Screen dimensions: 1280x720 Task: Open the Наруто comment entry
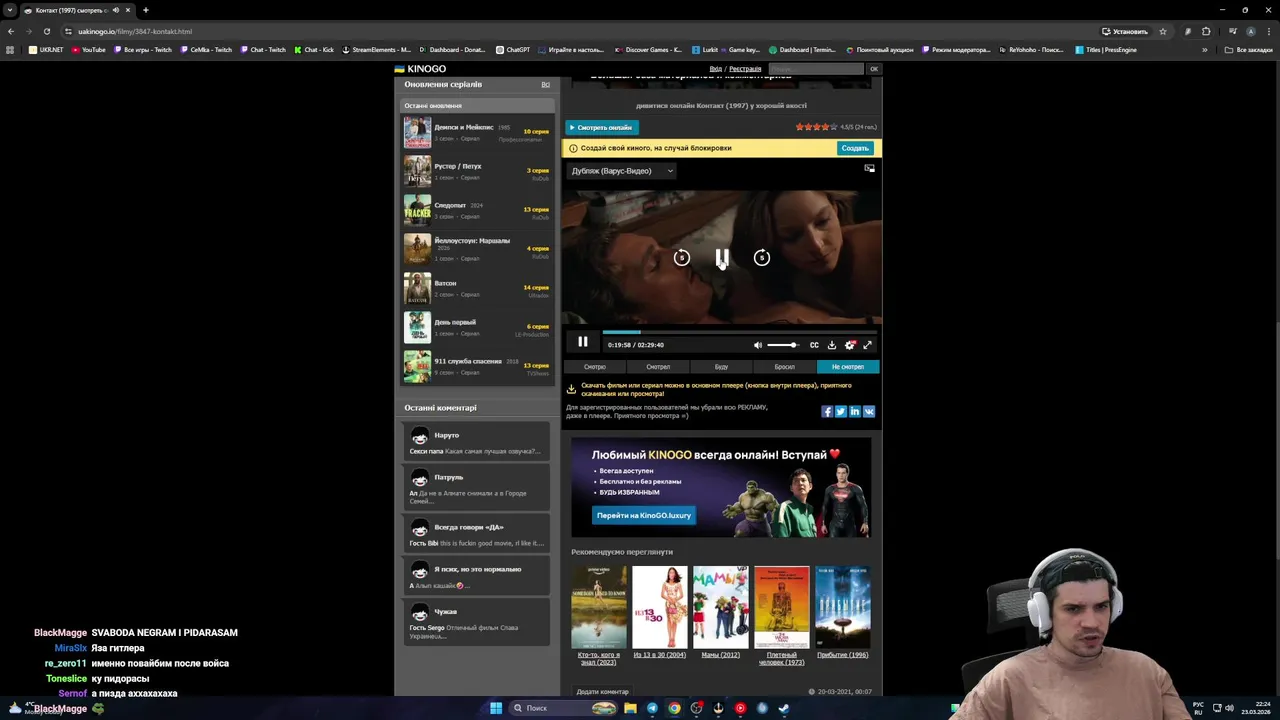pos(477,441)
